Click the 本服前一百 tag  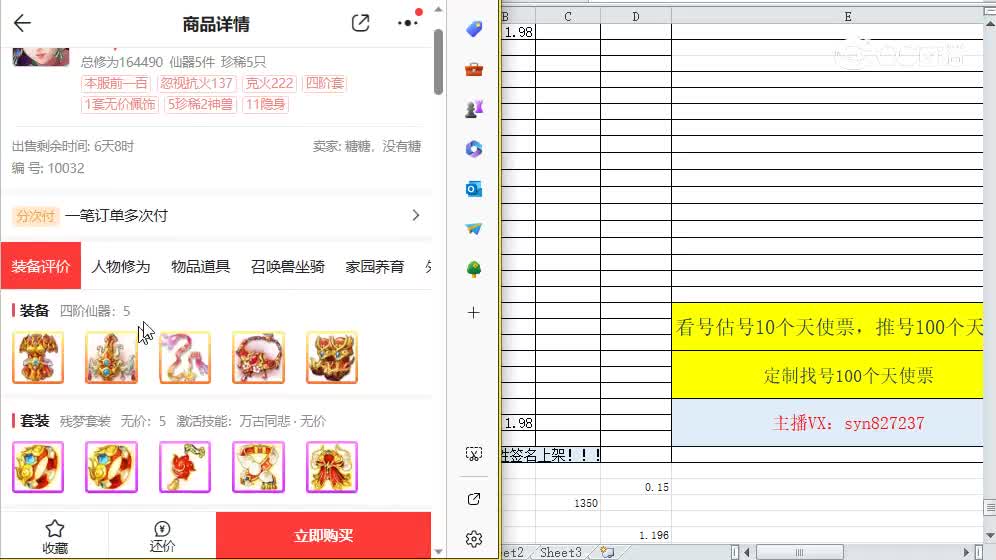click(x=116, y=83)
